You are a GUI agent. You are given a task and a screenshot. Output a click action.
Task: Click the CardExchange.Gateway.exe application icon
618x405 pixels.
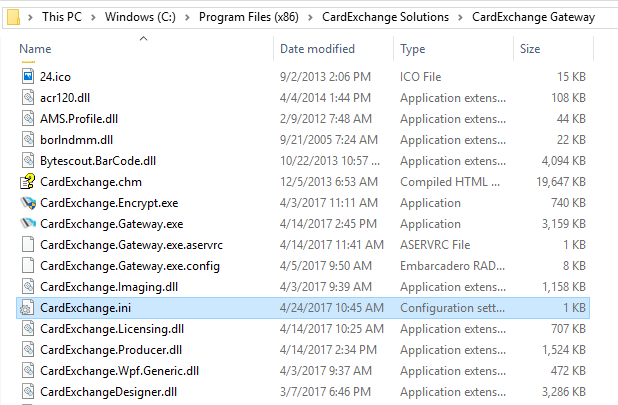pos(28,223)
